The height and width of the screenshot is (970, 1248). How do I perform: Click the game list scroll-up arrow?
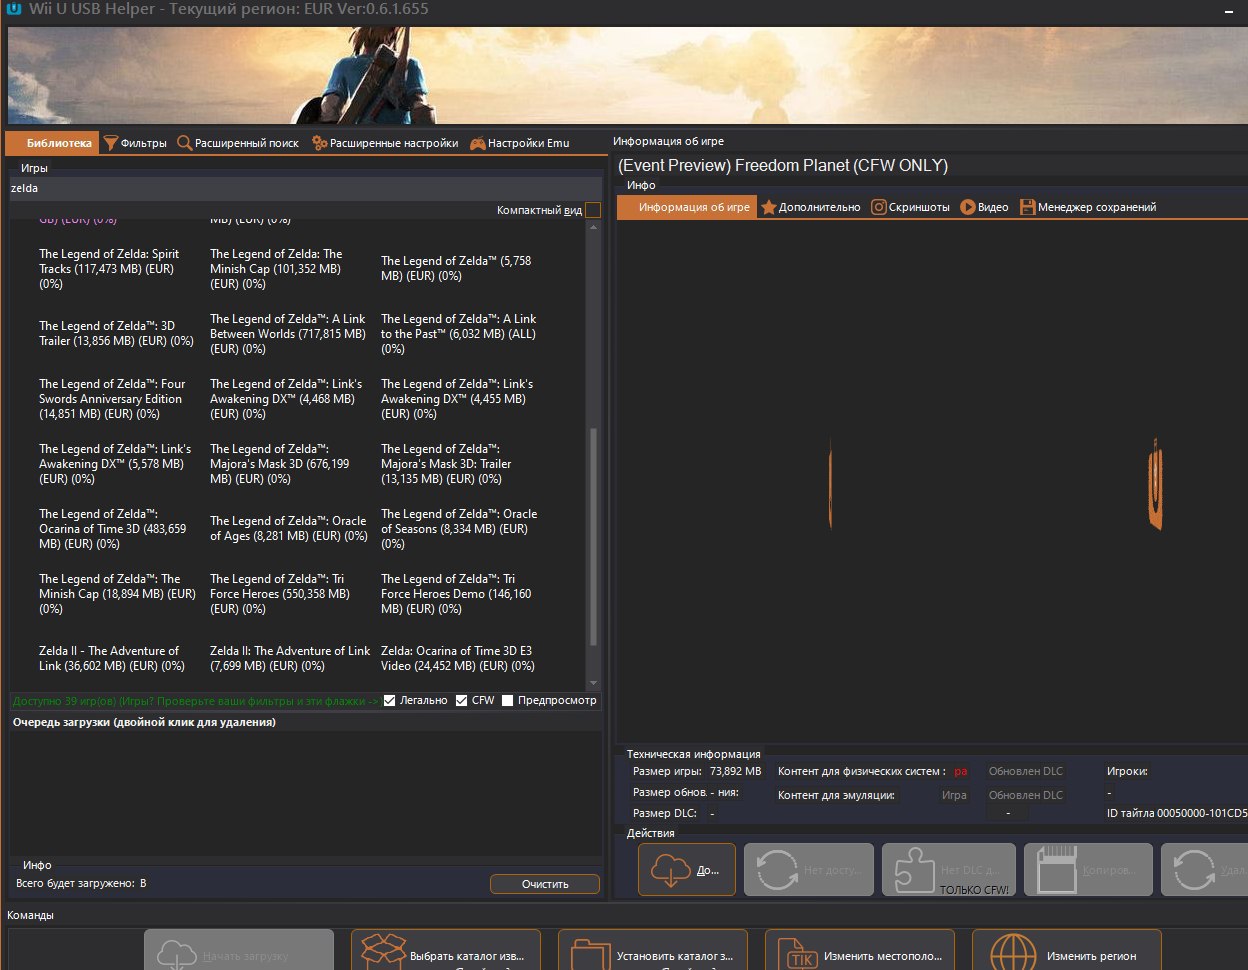pos(594,228)
